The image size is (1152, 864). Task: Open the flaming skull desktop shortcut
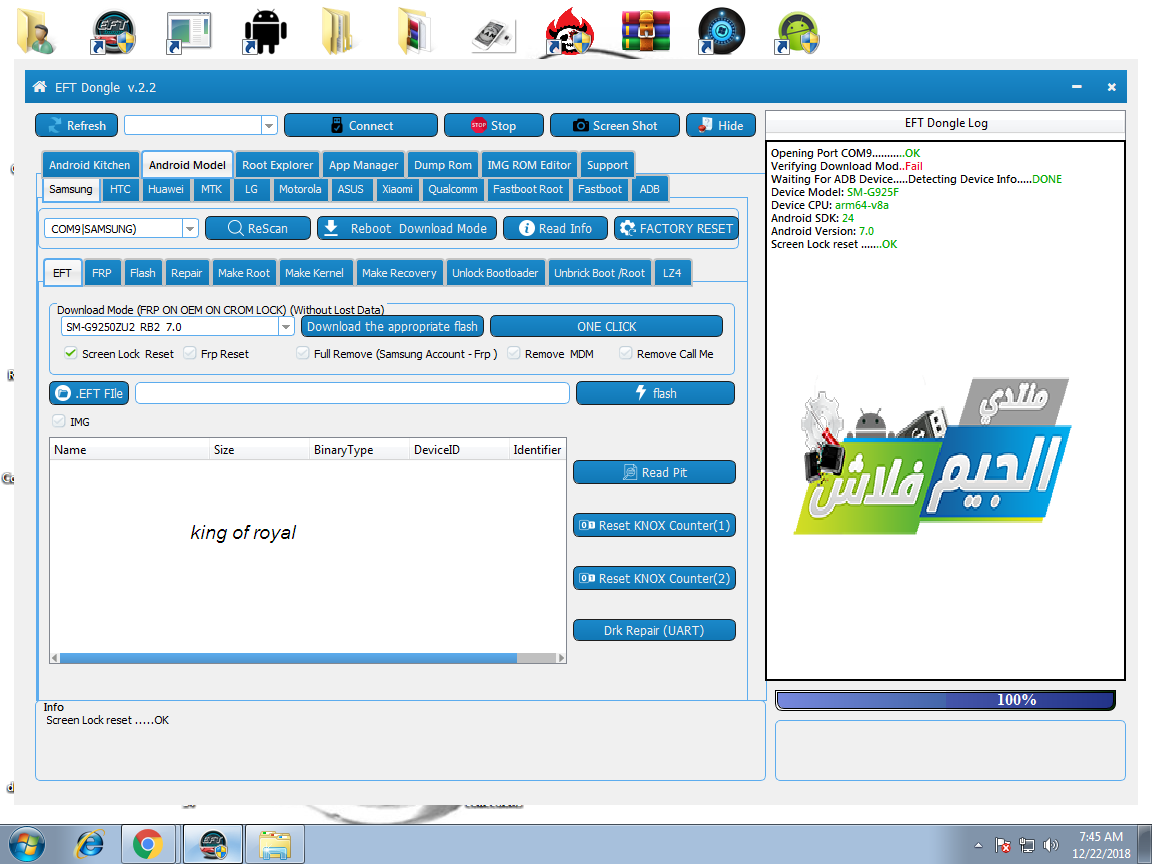[x=569, y=32]
